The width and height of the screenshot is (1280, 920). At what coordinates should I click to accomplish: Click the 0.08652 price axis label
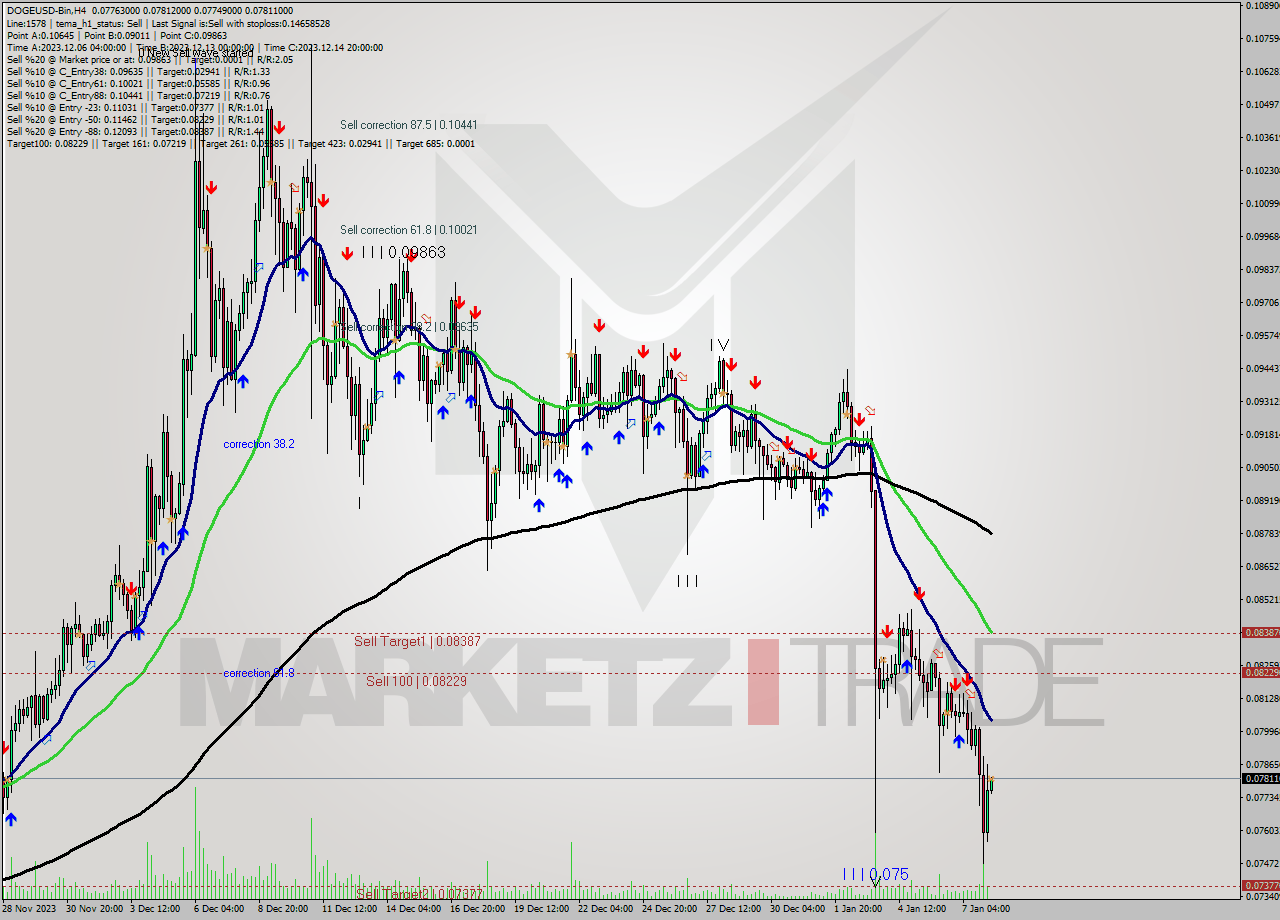point(1263,567)
